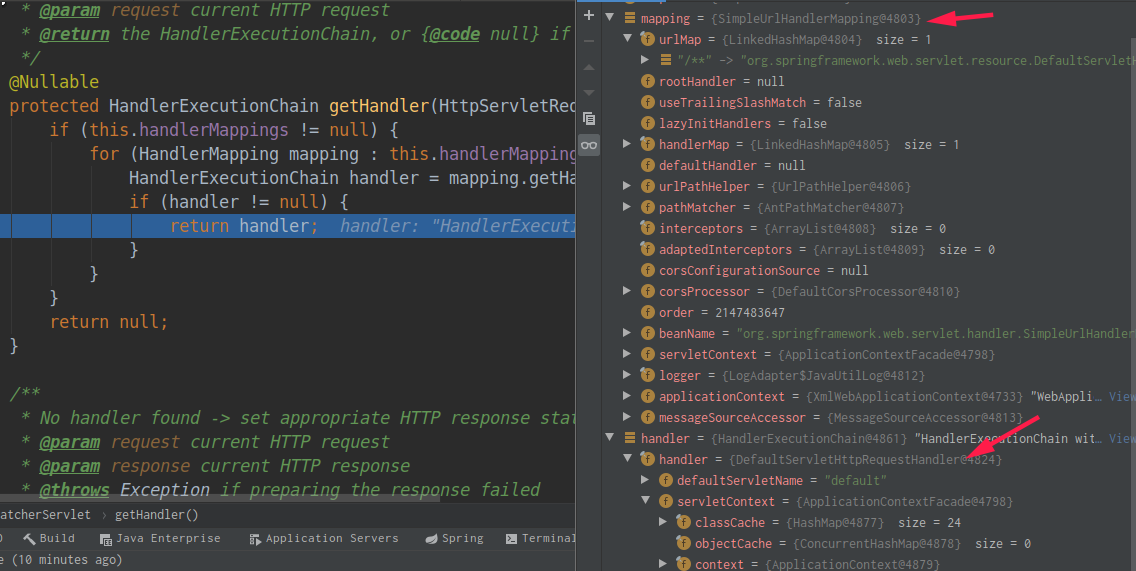Expand the classCache HashMap node

click(x=663, y=523)
